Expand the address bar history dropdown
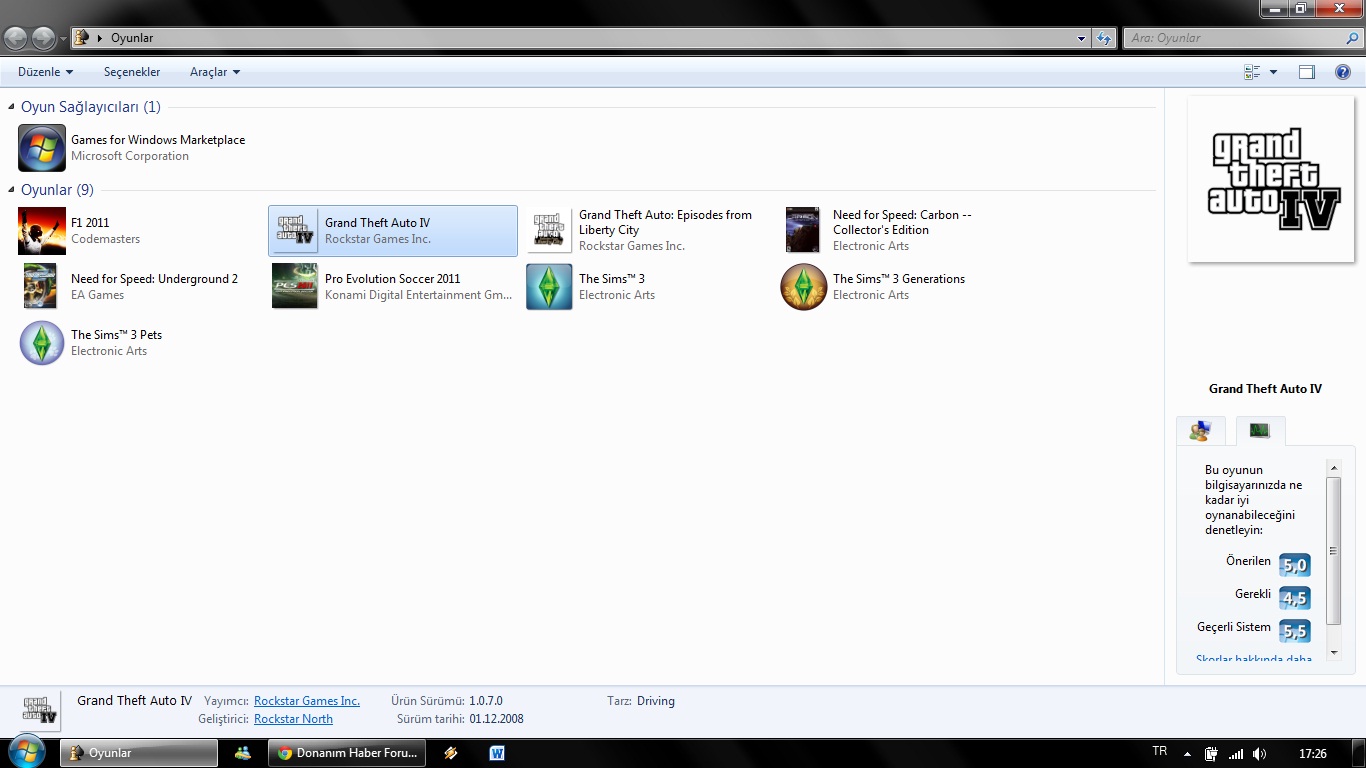 tap(1082, 38)
